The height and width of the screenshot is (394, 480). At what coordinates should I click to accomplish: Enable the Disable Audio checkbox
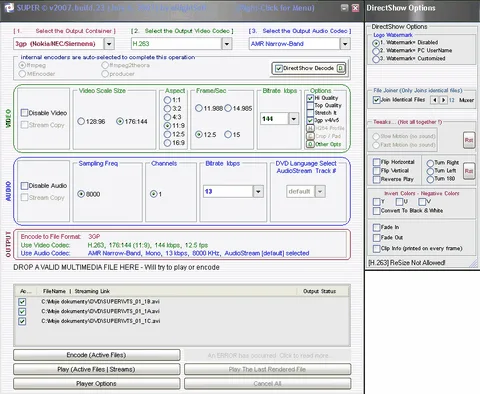[24, 186]
